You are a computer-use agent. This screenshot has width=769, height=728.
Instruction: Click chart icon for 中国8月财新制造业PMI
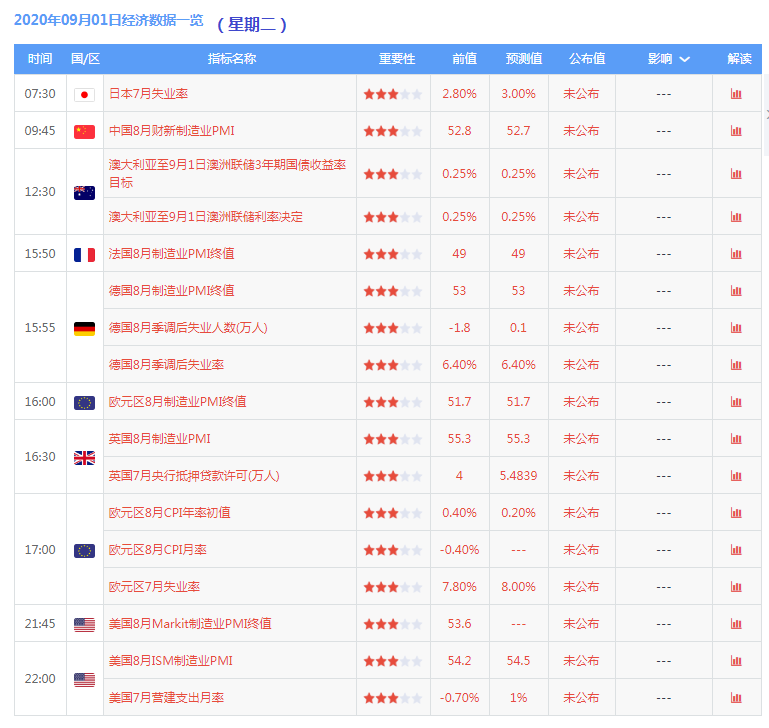[736, 131]
